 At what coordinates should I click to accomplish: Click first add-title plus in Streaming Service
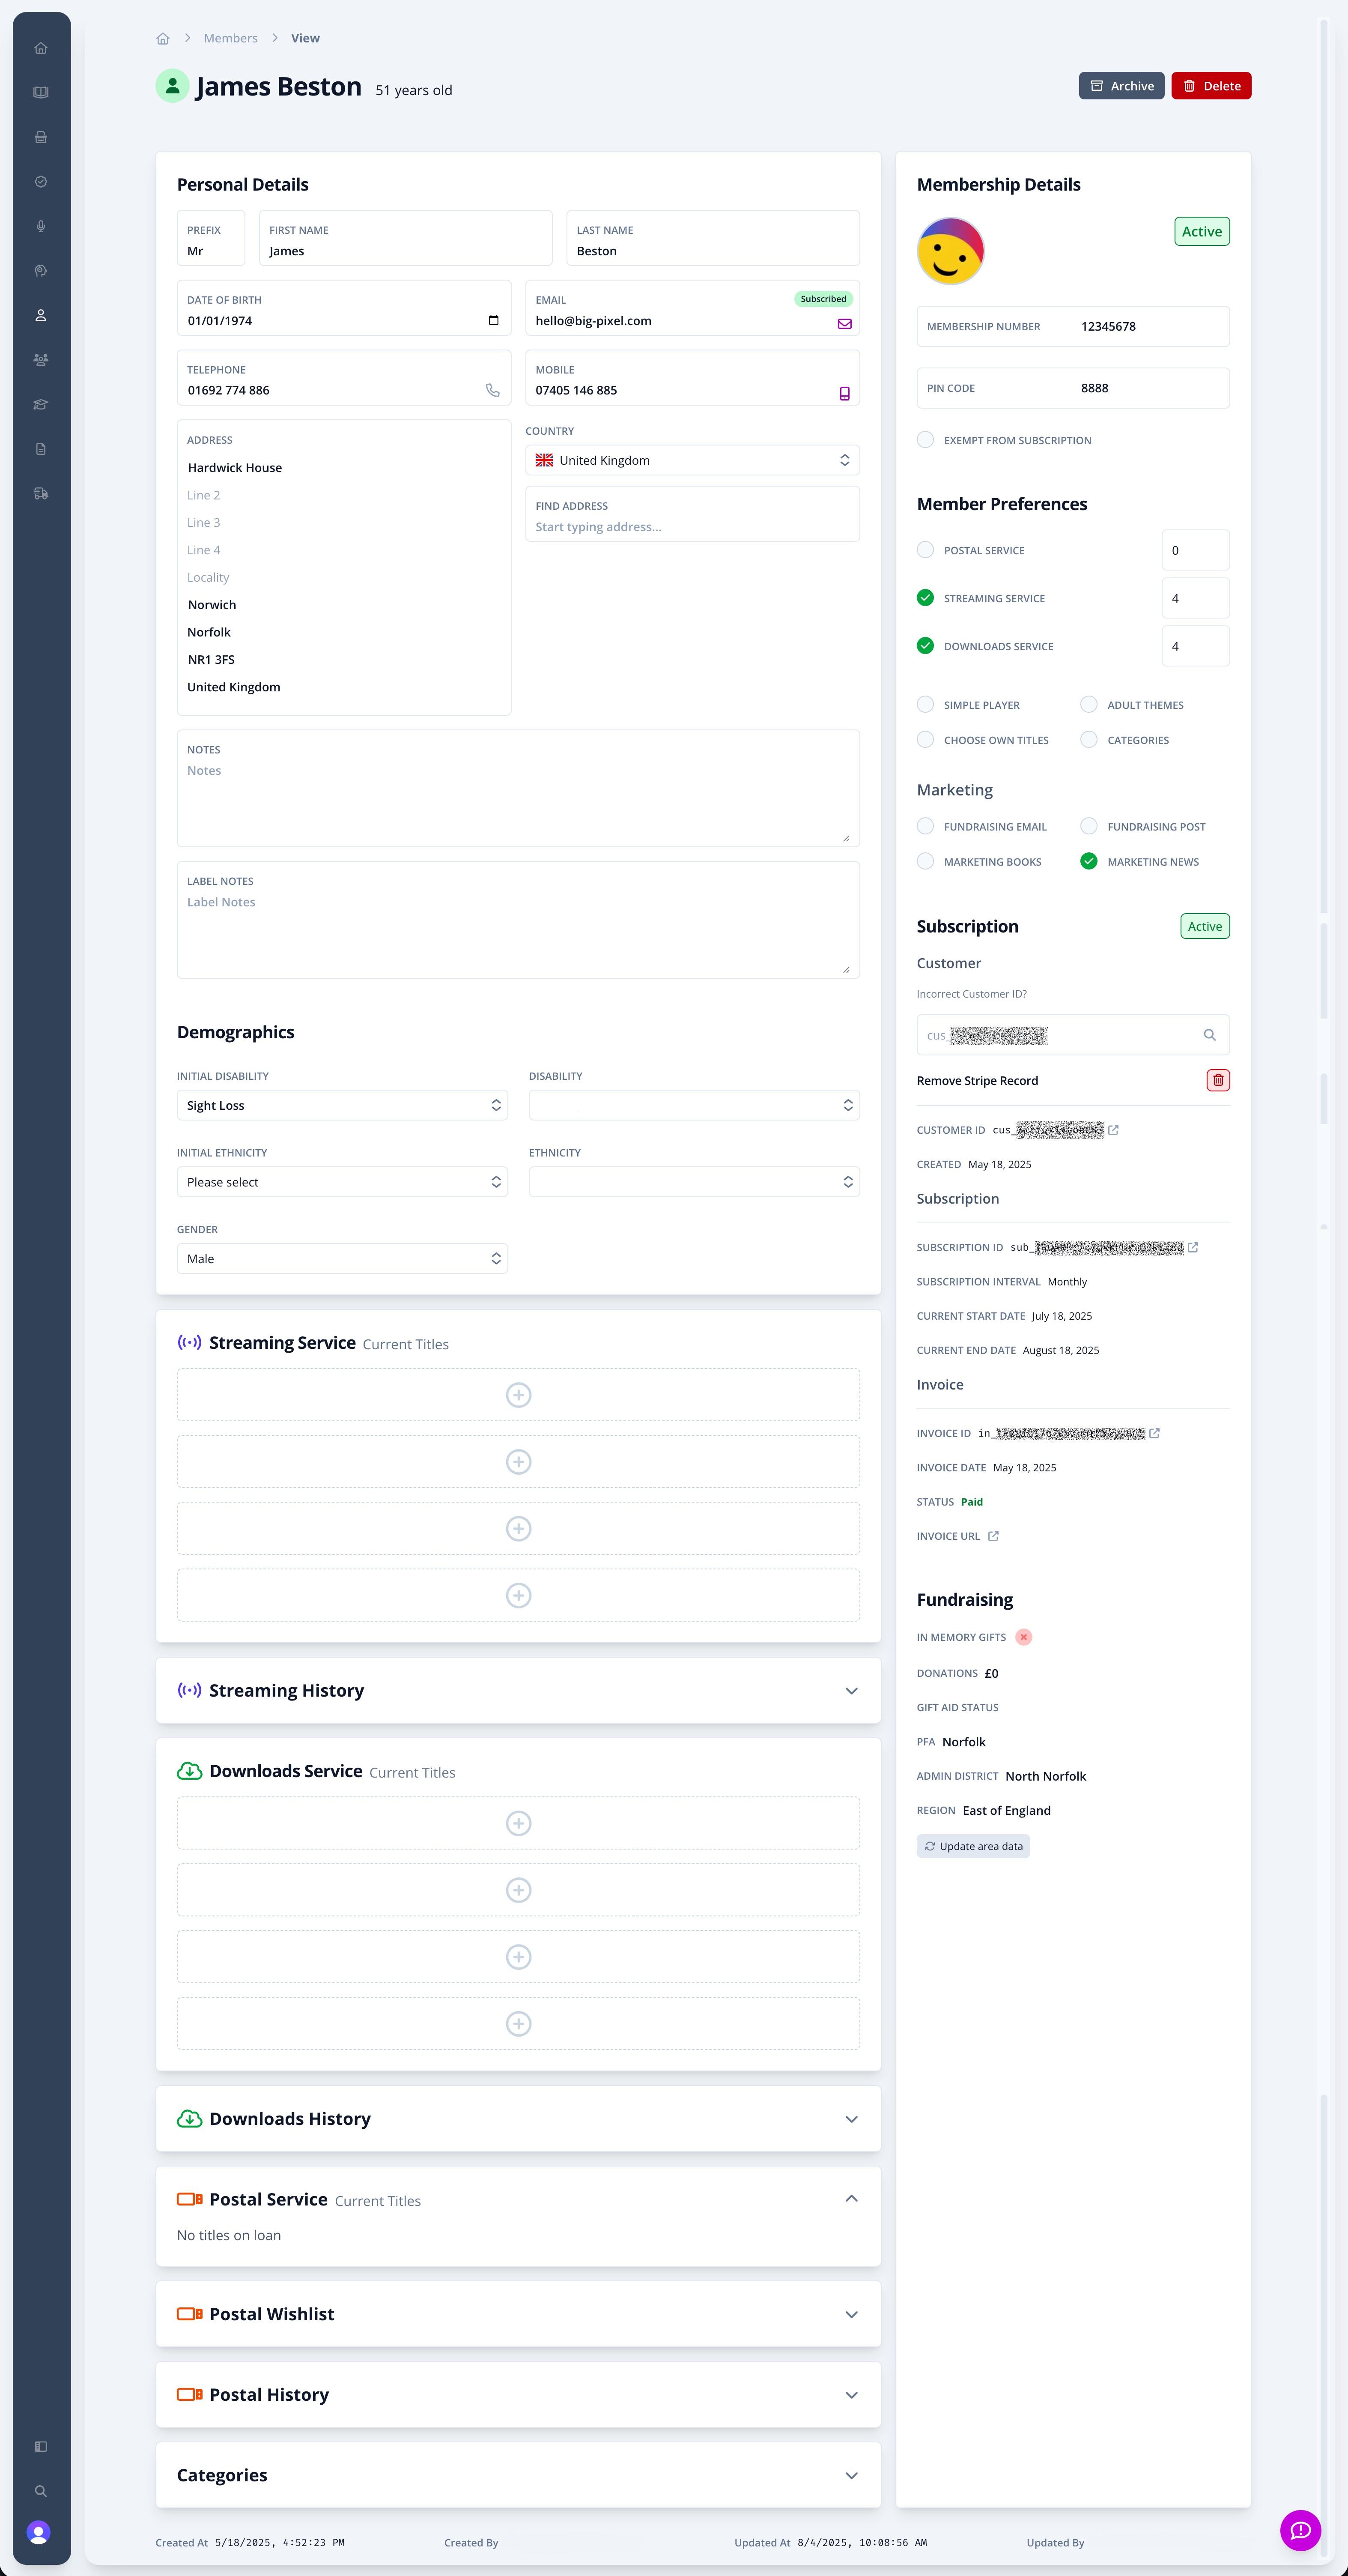pos(518,1395)
